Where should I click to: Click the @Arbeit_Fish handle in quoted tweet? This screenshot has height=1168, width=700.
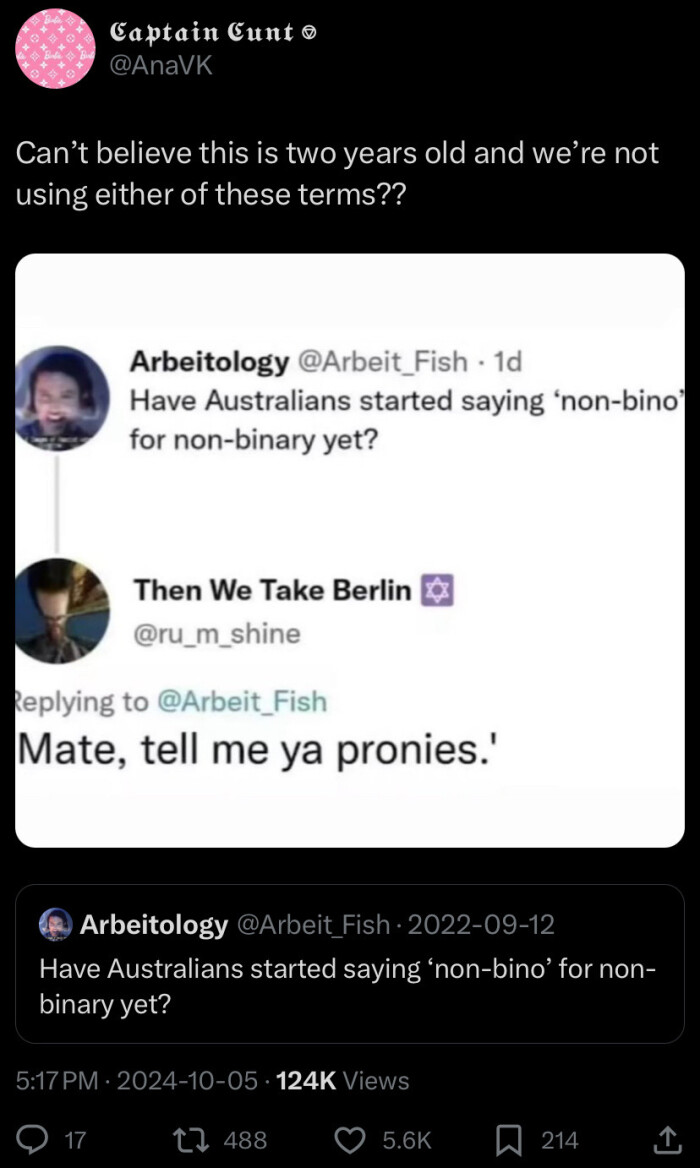click(312, 925)
